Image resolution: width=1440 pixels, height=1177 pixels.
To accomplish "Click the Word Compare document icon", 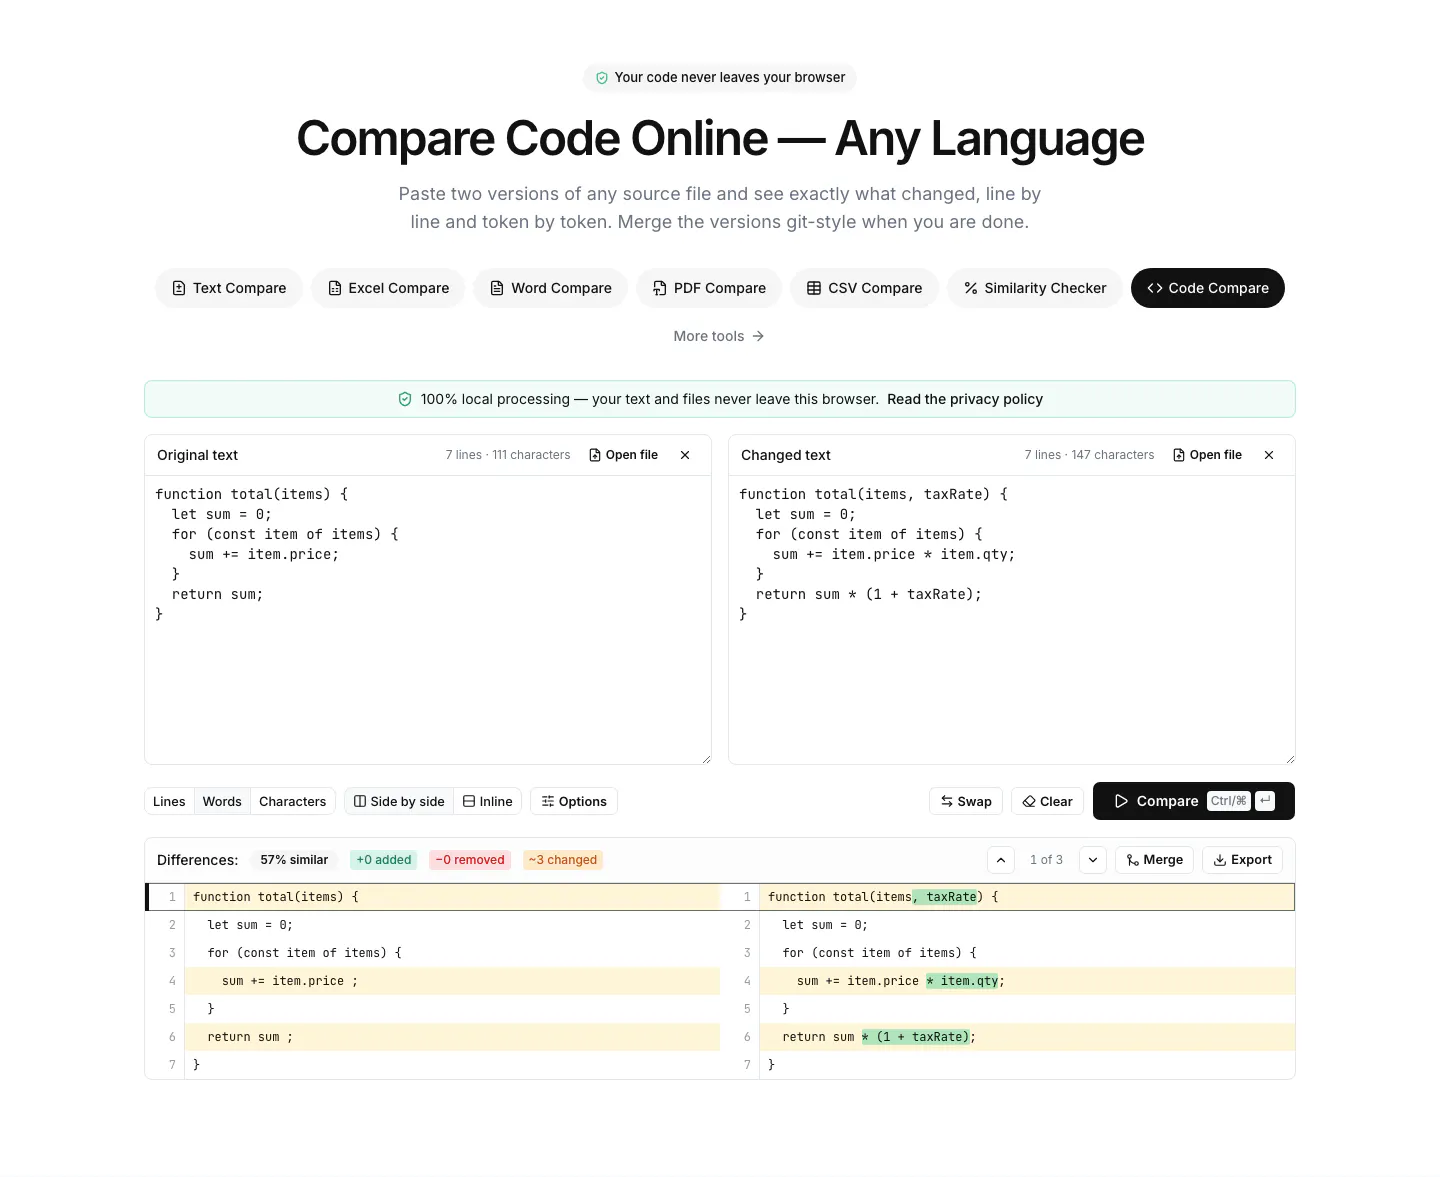I will pyautogui.click(x=497, y=288).
